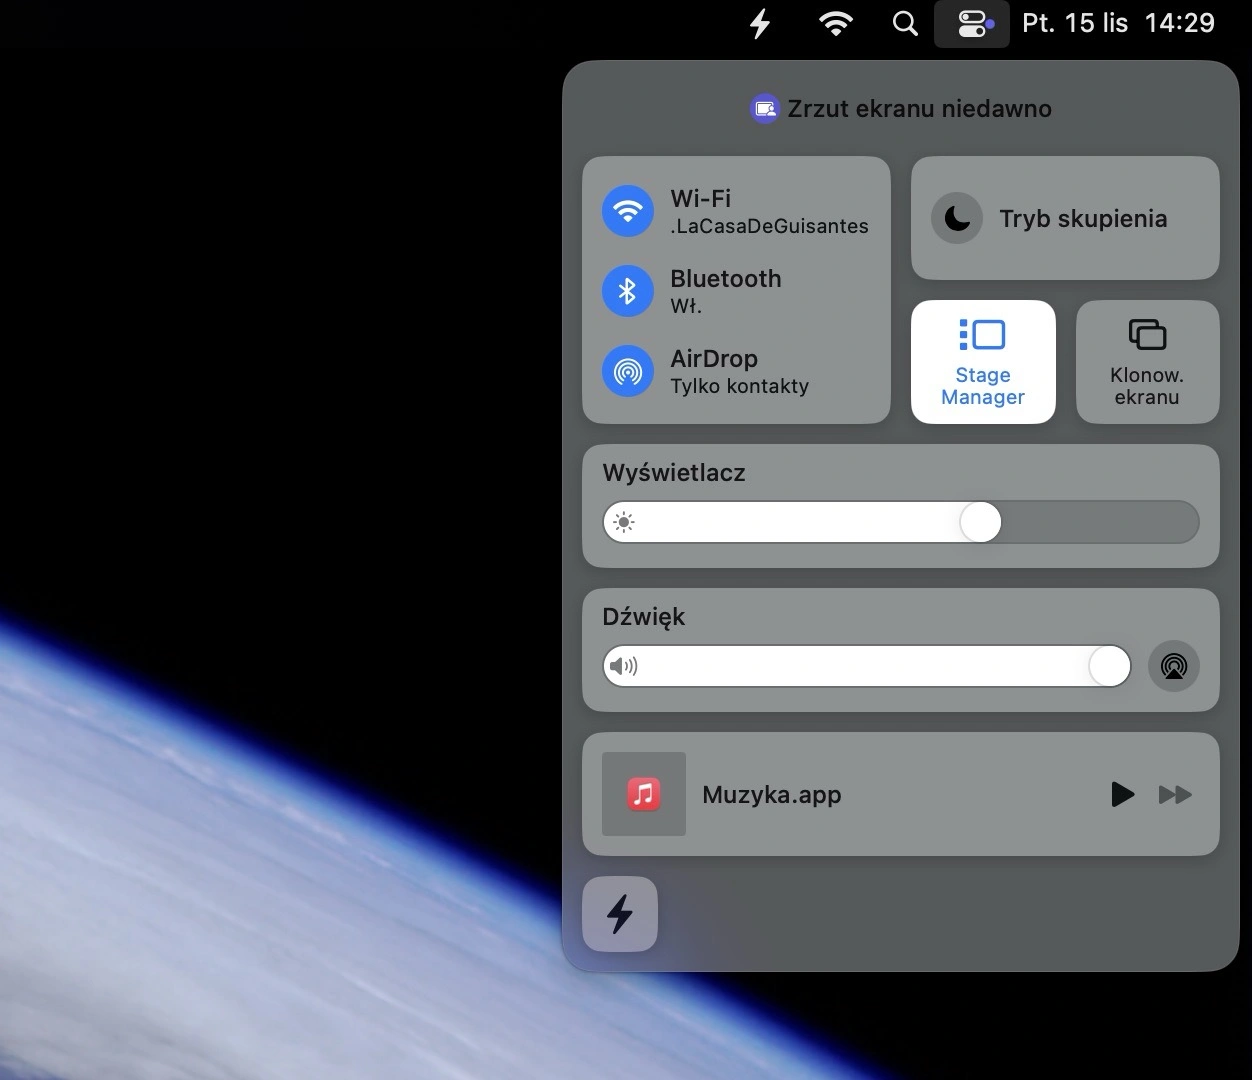Toggle the Wi-Fi blue circle icon
The height and width of the screenshot is (1080, 1252).
pos(628,211)
